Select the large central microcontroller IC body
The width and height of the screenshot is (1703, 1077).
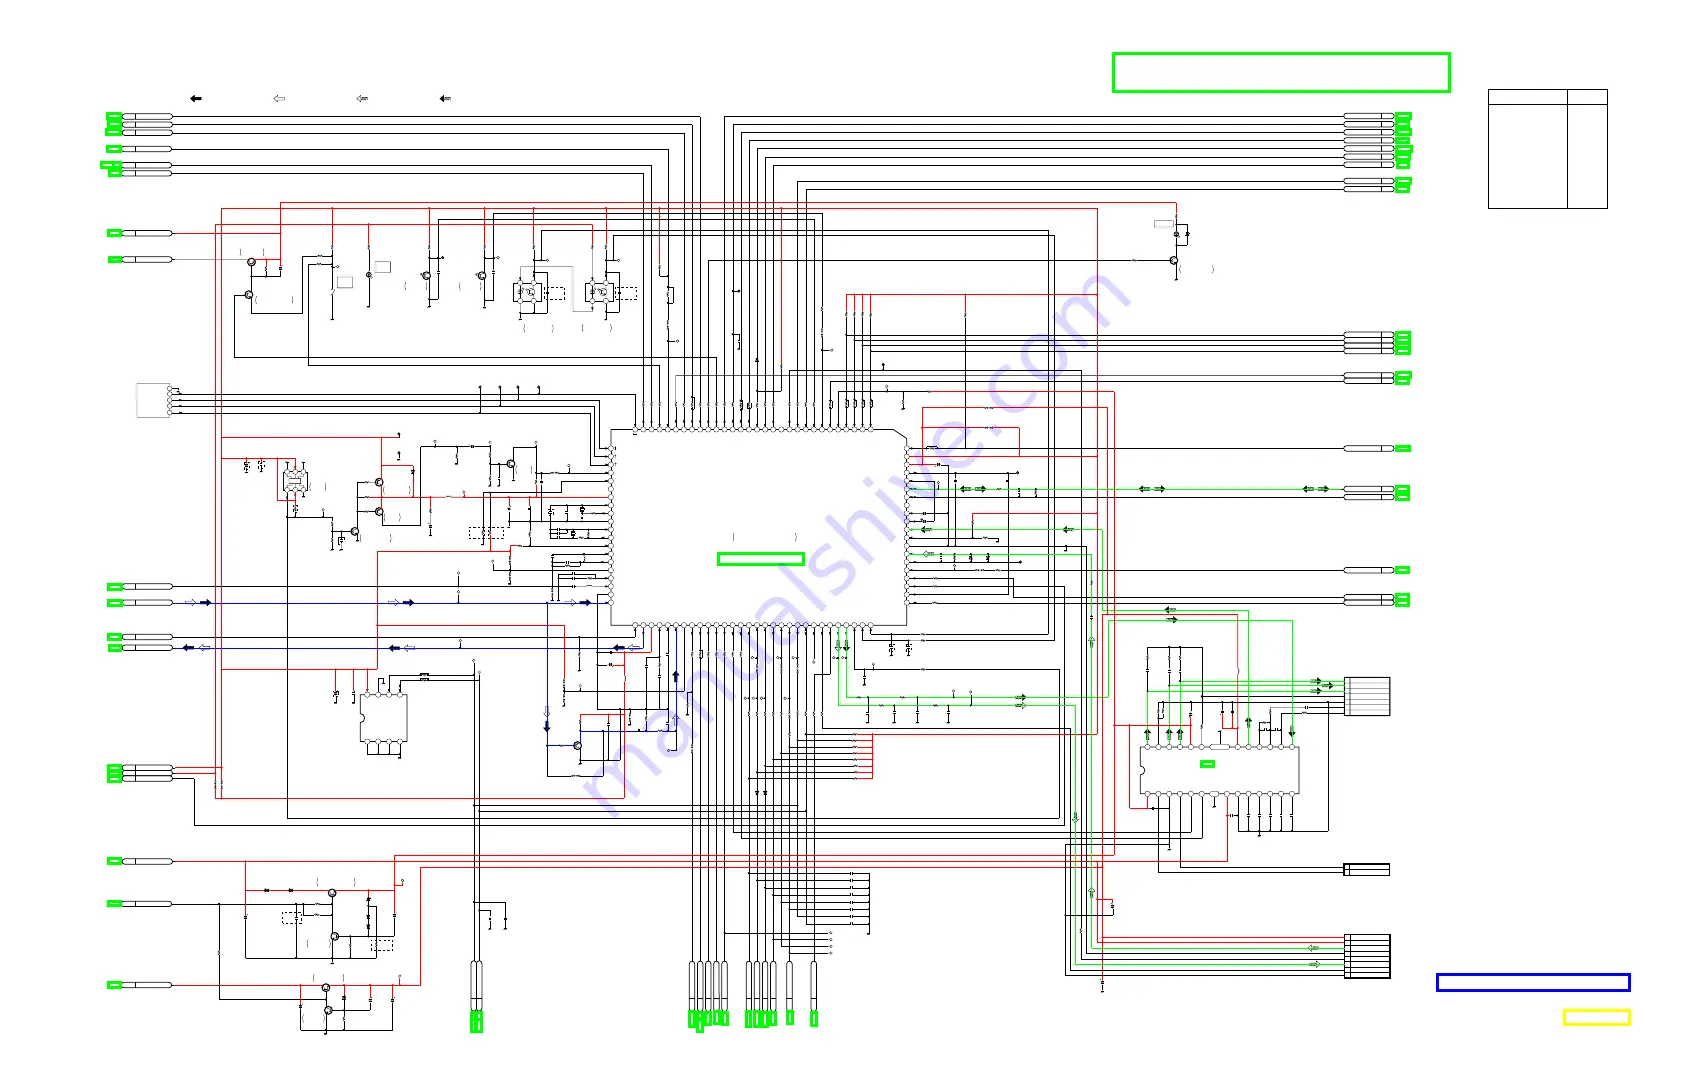759,528
